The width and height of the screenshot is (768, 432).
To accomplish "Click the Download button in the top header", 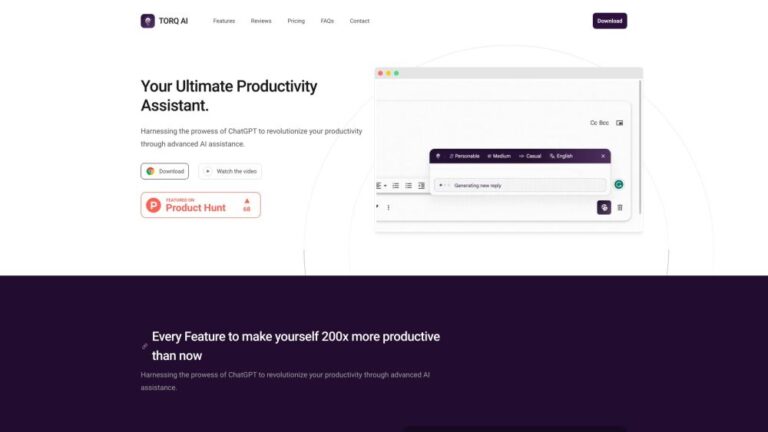I will pos(609,21).
